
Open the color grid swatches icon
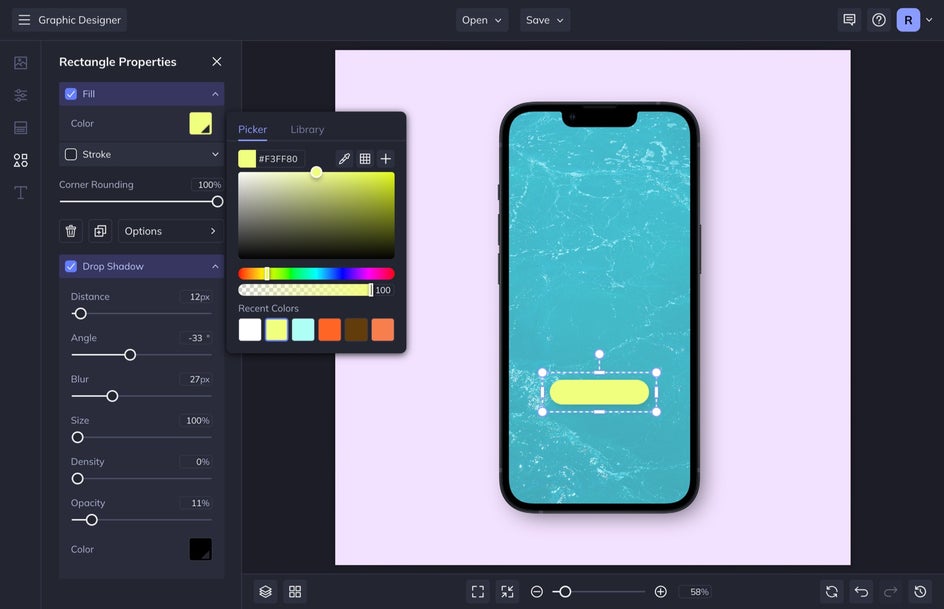365,159
